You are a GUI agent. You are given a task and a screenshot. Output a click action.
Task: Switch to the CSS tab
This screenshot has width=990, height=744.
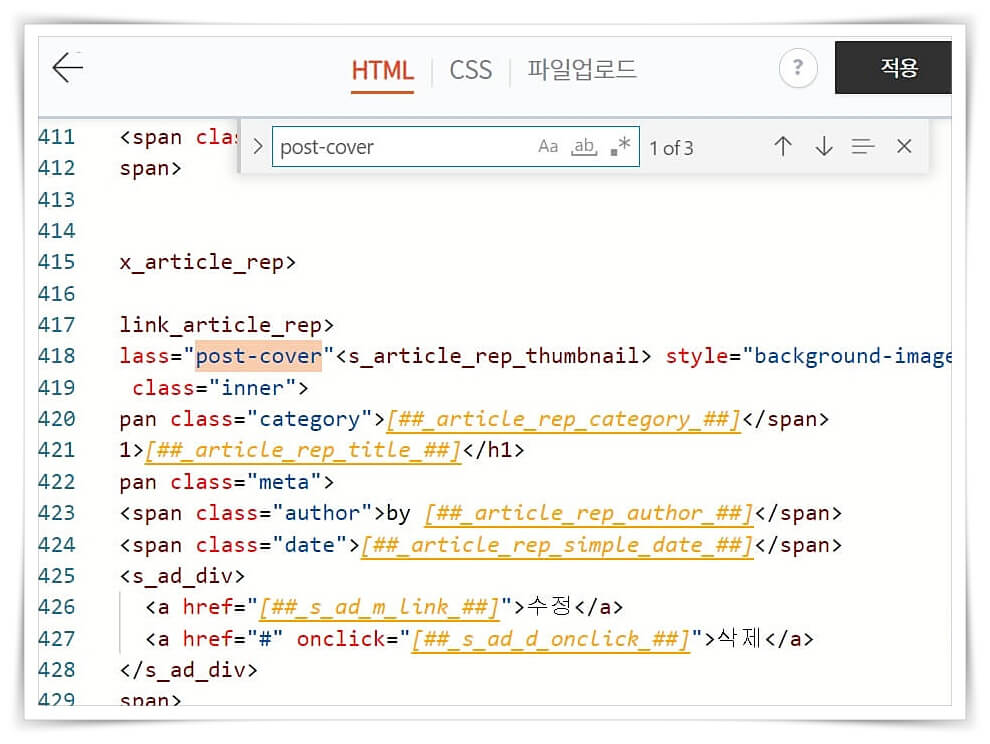[469, 70]
